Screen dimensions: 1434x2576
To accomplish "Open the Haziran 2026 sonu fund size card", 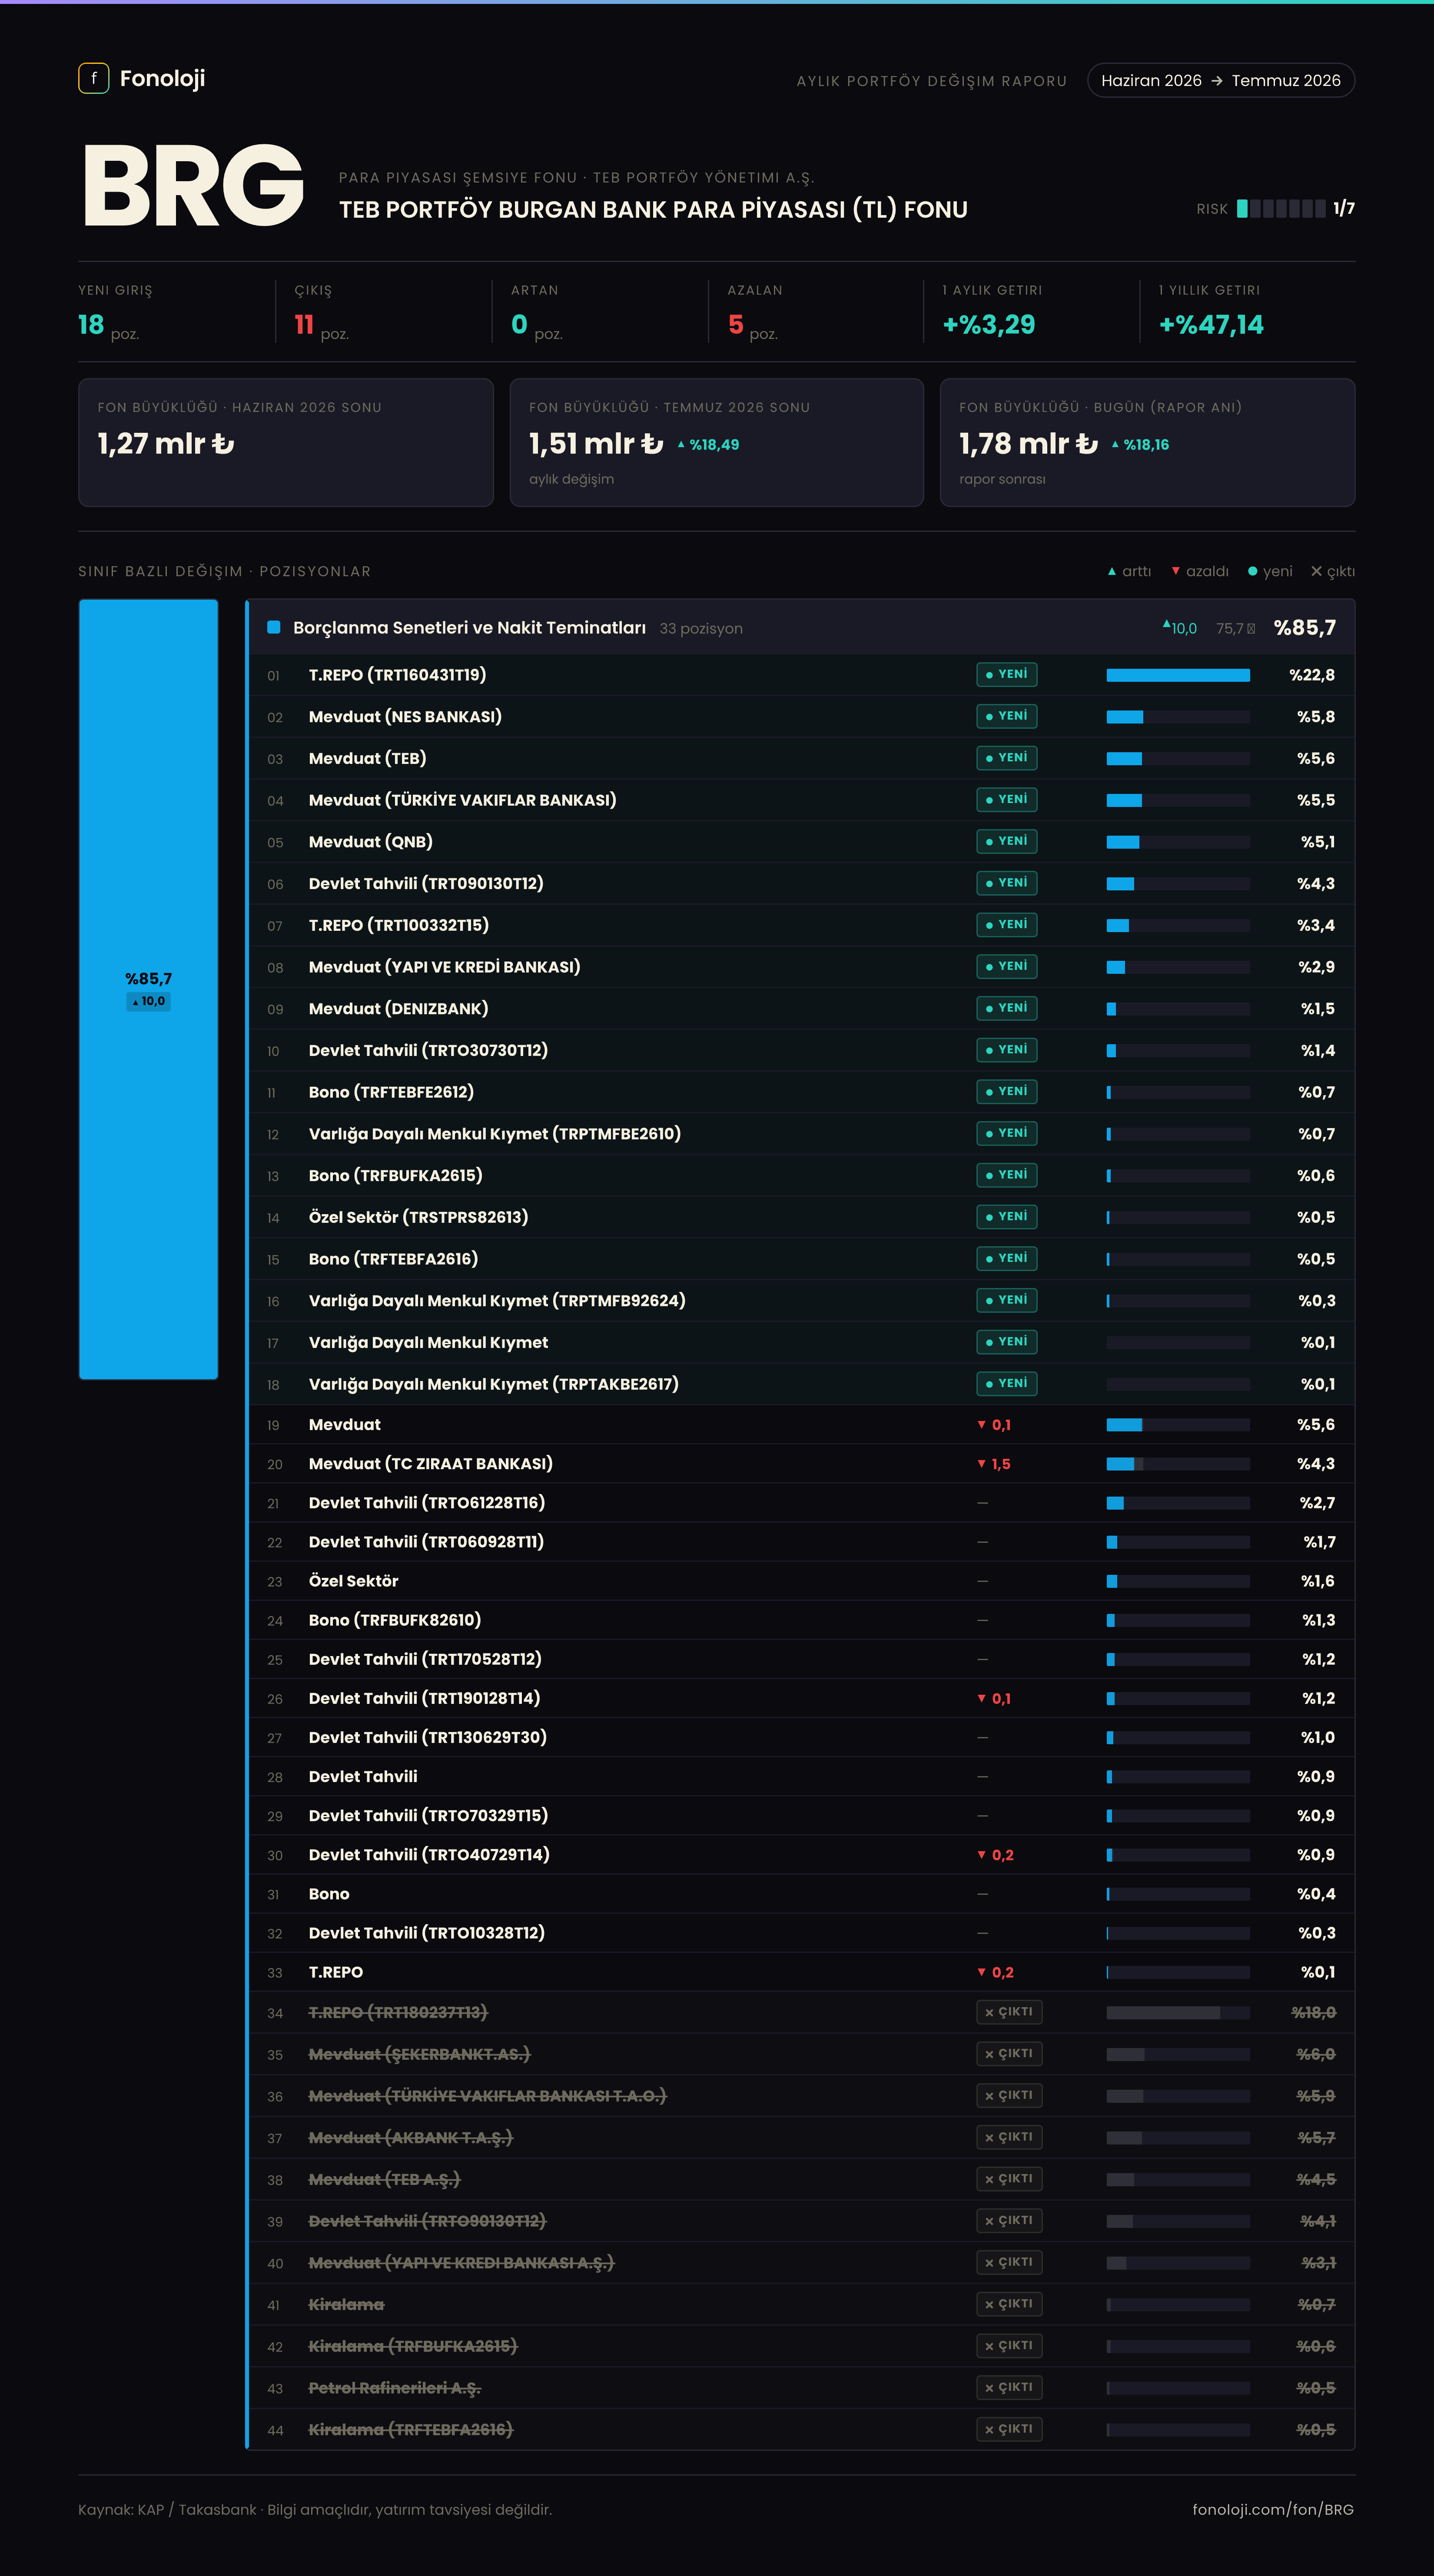I will pos(286,442).
